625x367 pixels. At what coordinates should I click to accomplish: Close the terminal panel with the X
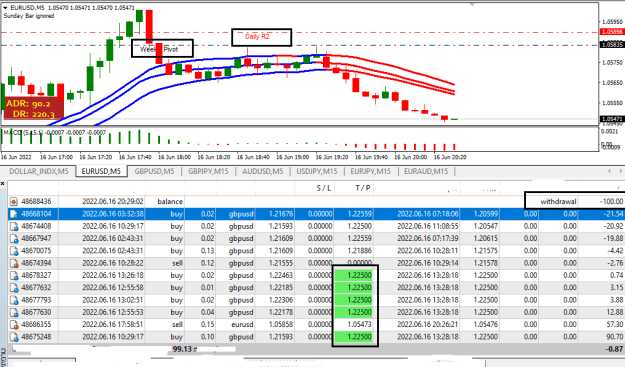click(2, 184)
